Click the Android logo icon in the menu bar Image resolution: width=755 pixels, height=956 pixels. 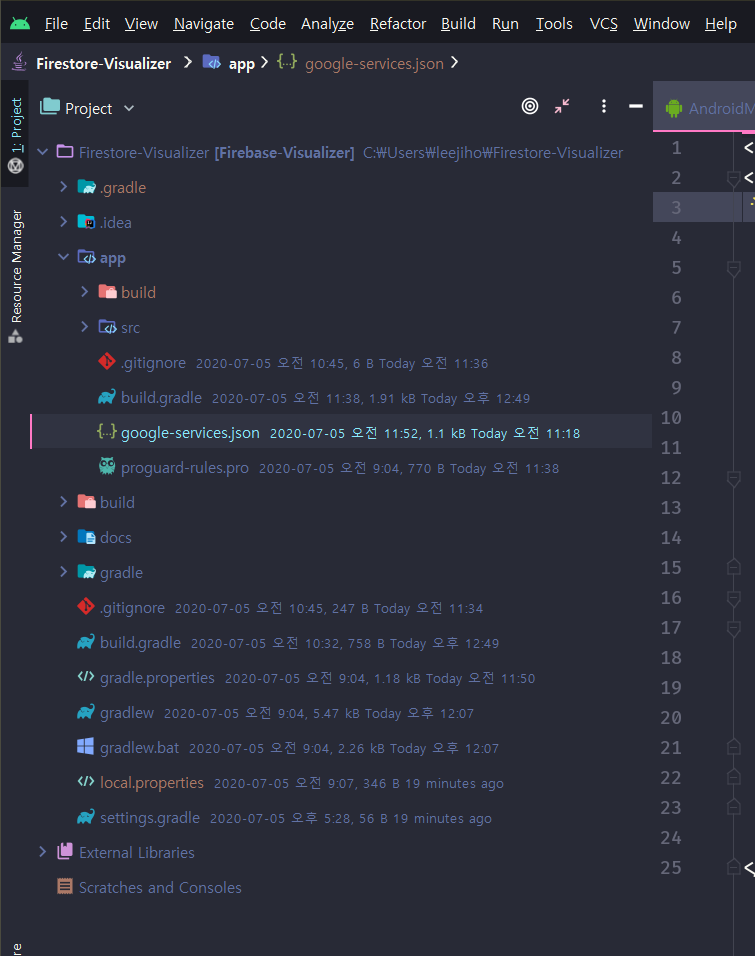pos(19,23)
